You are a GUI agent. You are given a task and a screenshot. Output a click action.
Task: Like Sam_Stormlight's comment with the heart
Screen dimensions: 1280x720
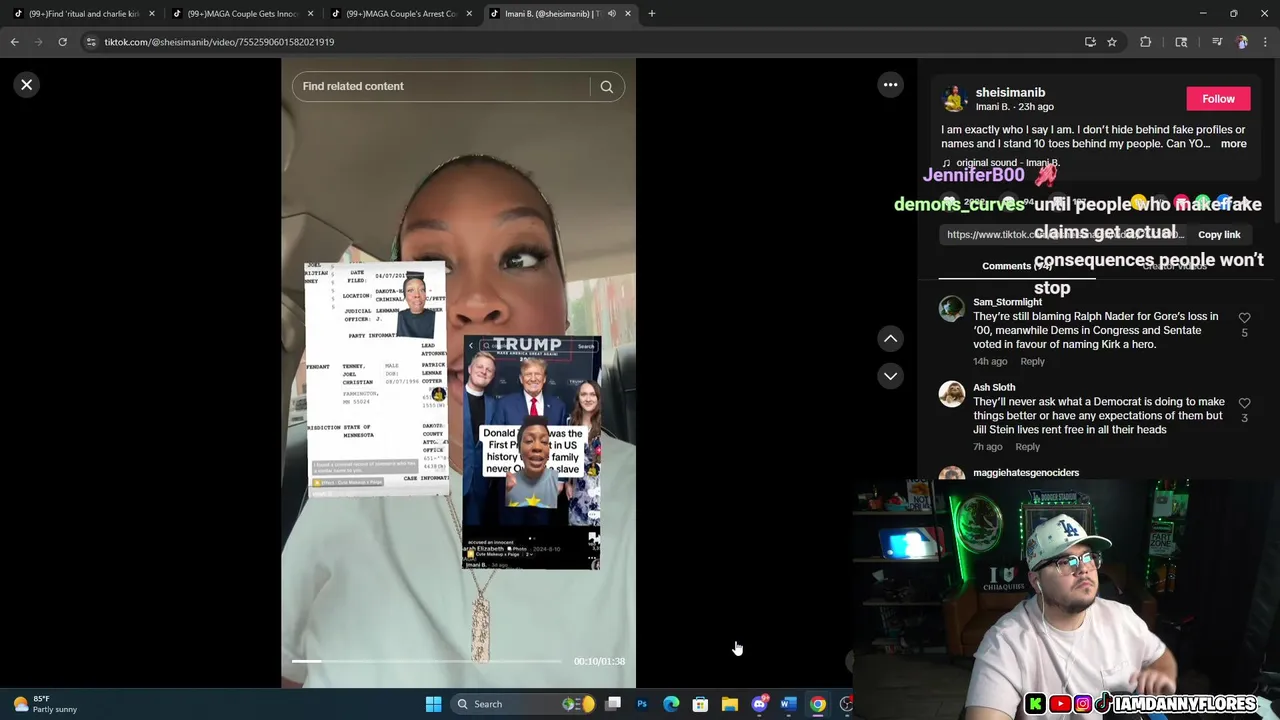[1244, 318]
